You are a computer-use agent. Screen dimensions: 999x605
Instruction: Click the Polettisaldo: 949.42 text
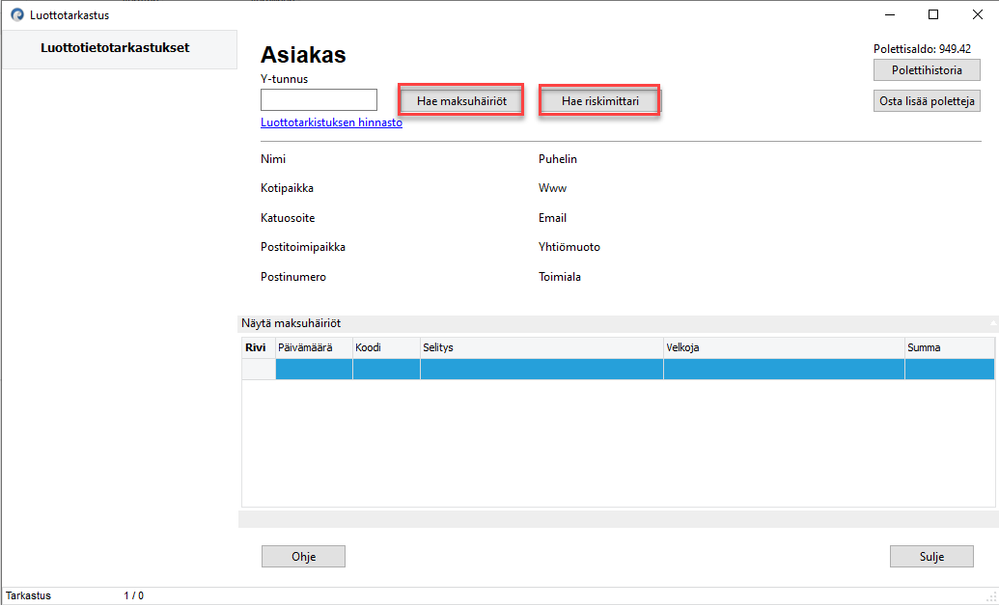pos(922,48)
